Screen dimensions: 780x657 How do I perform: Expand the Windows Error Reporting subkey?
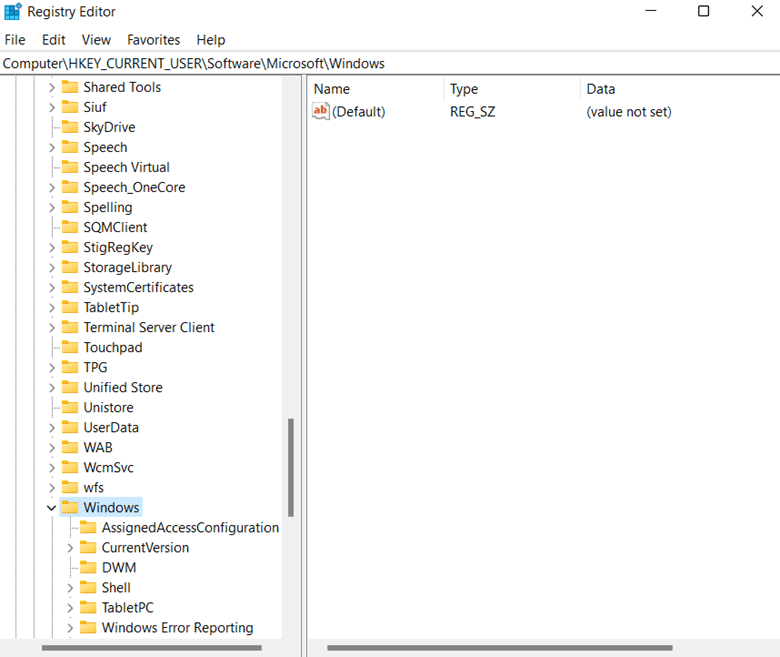click(70, 628)
